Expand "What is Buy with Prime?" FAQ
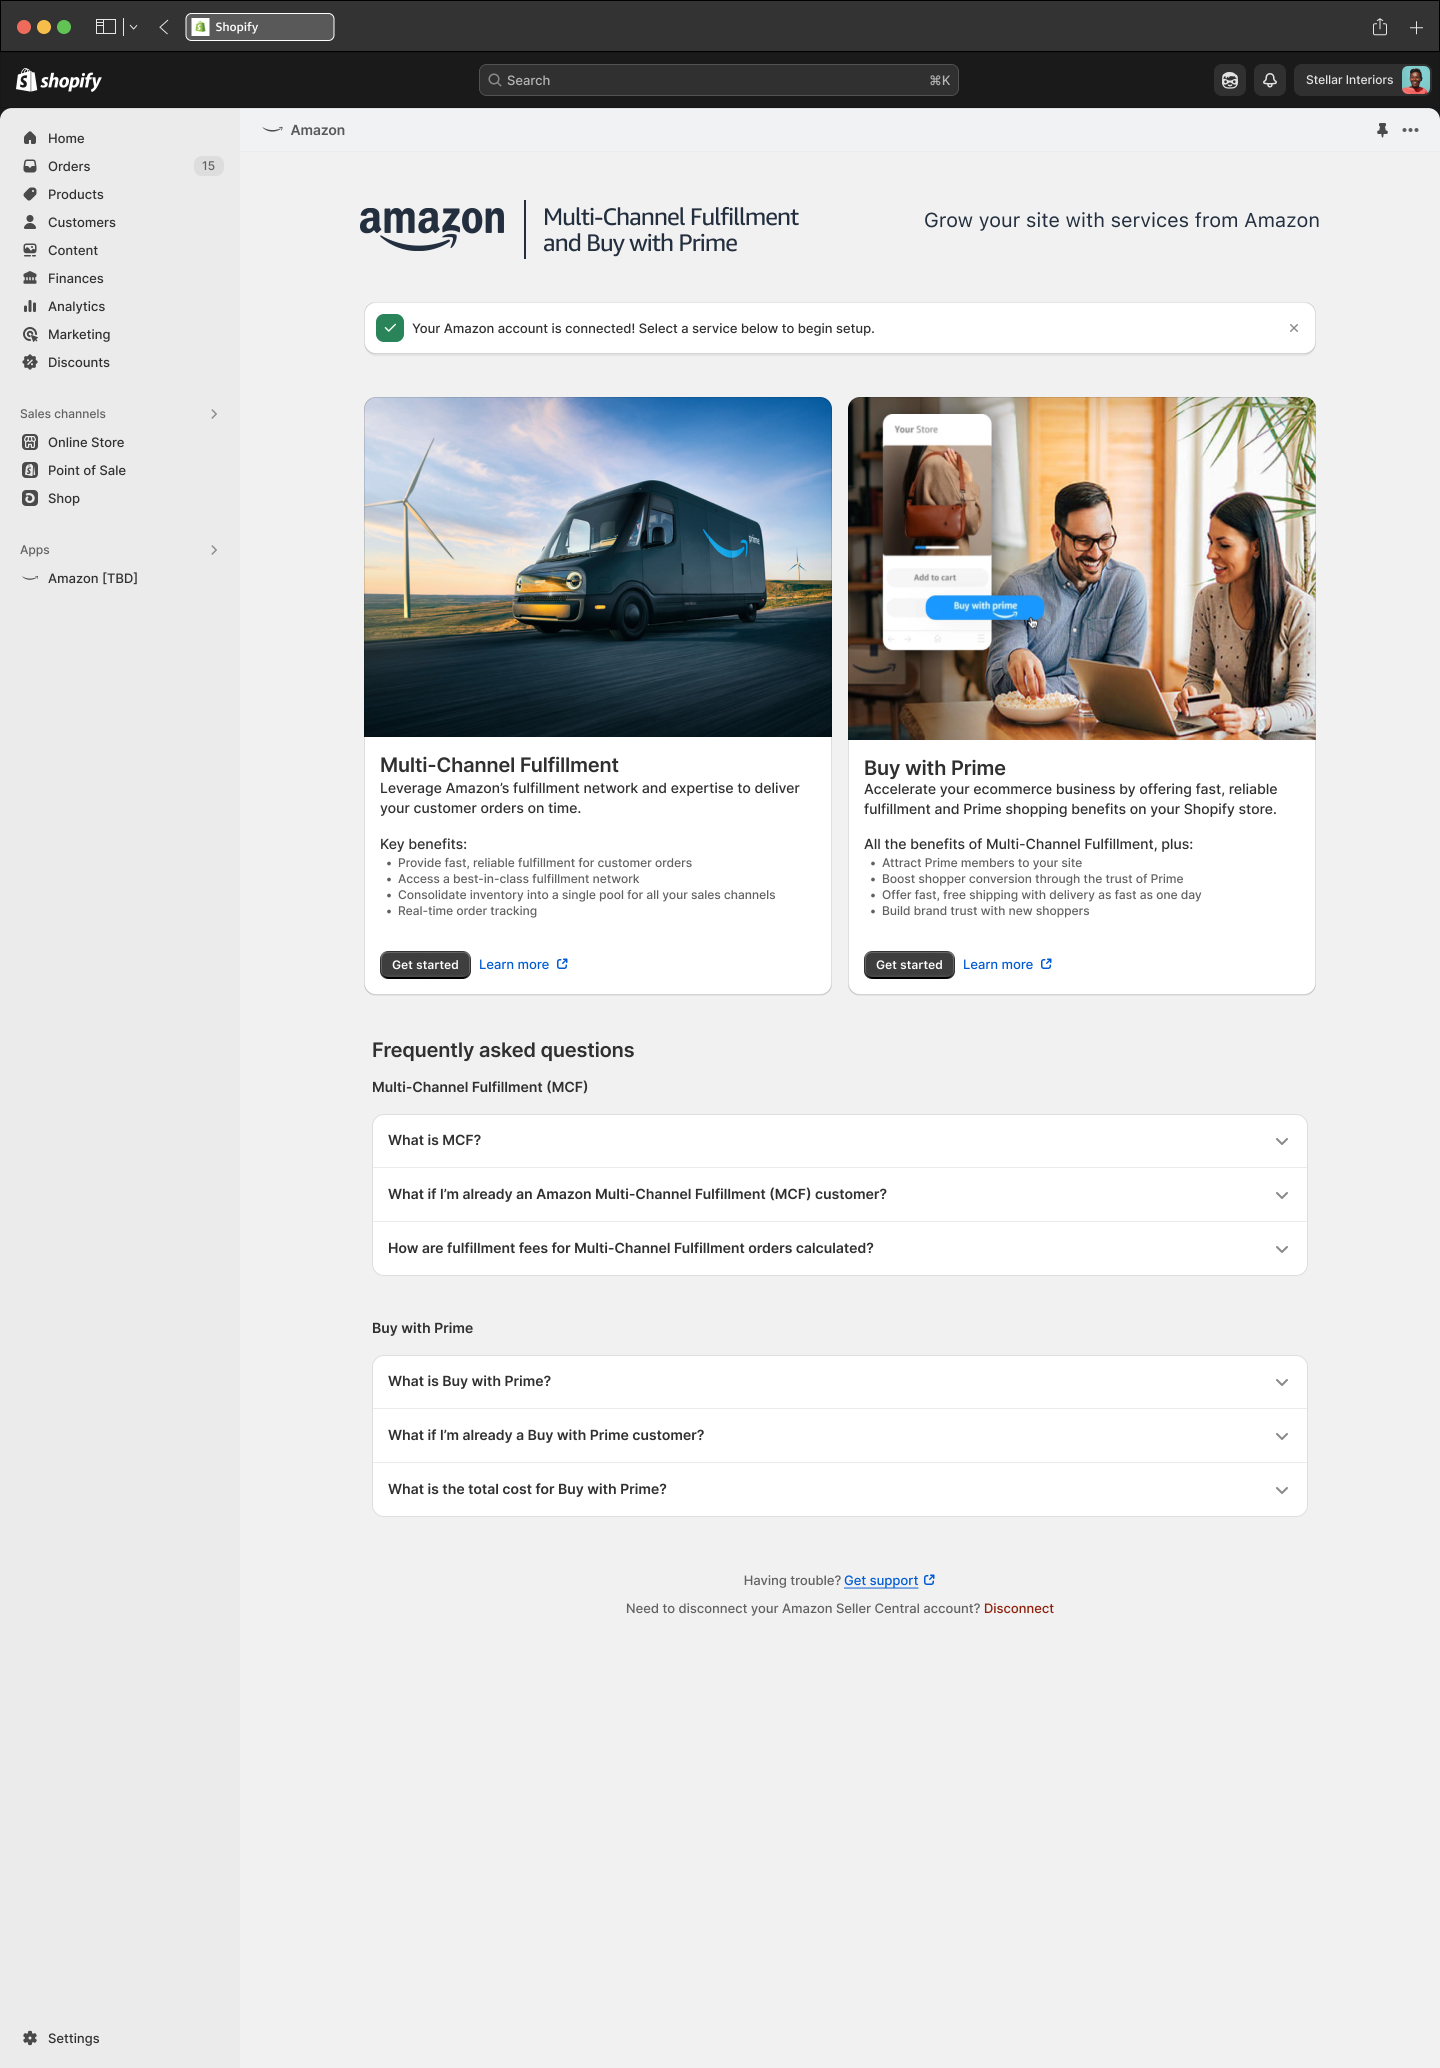1440x2068 pixels. 839,1382
